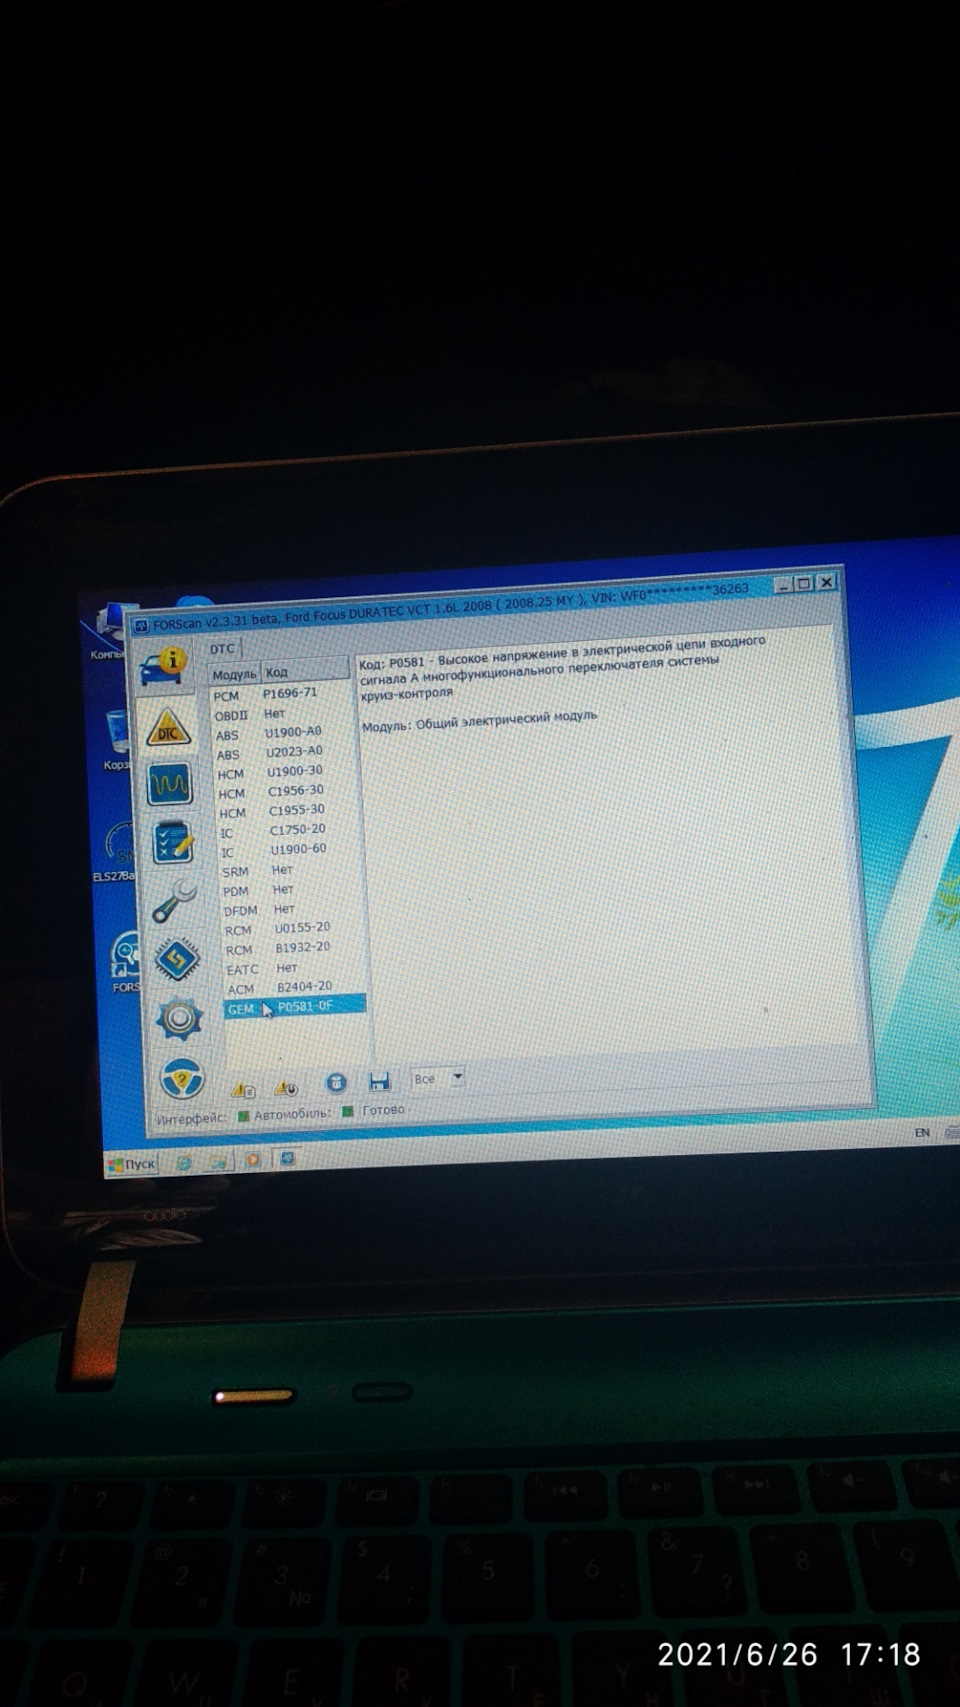960x1707 pixels.
Task: Select the EATC Нет row
Action: 294,968
